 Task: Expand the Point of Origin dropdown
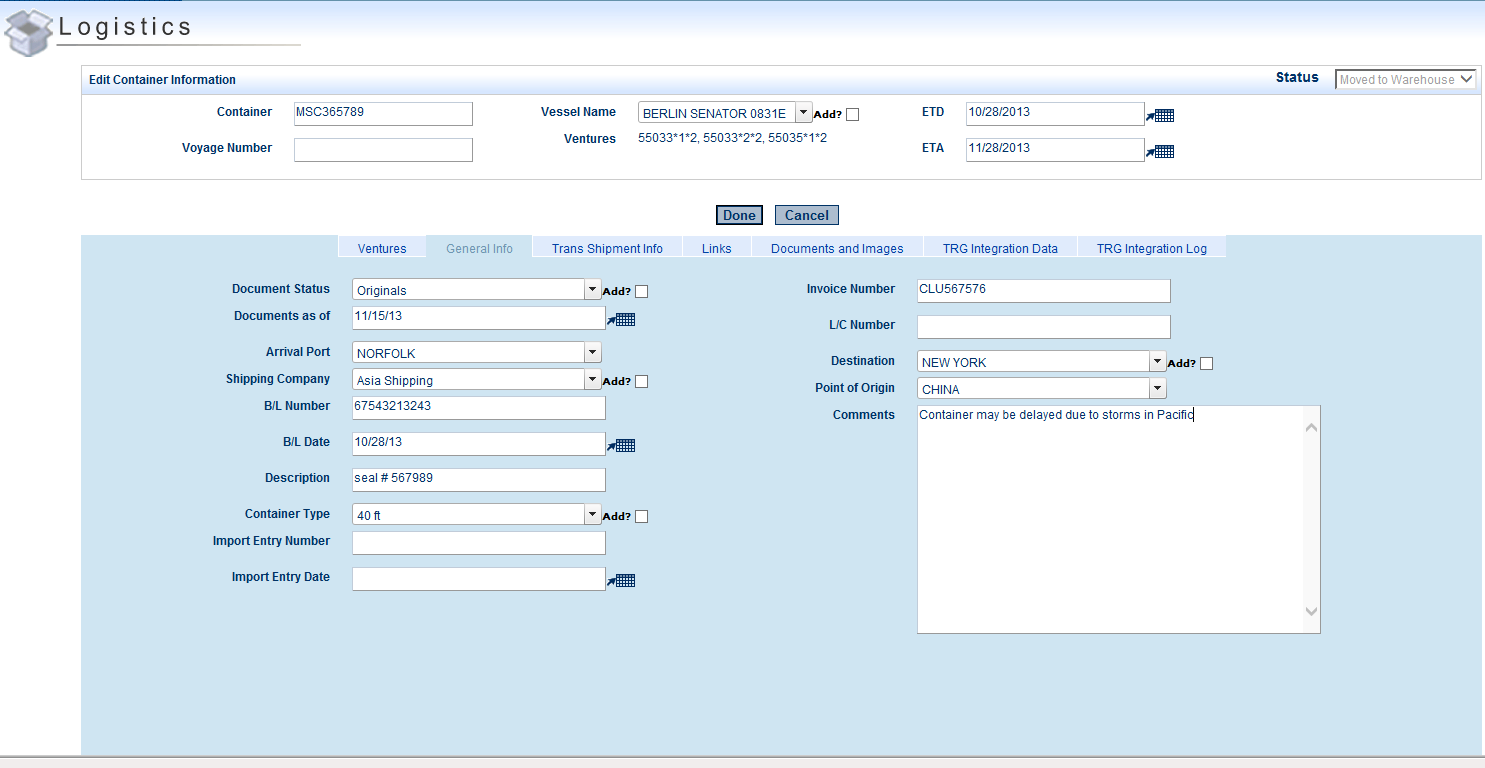coord(1158,389)
